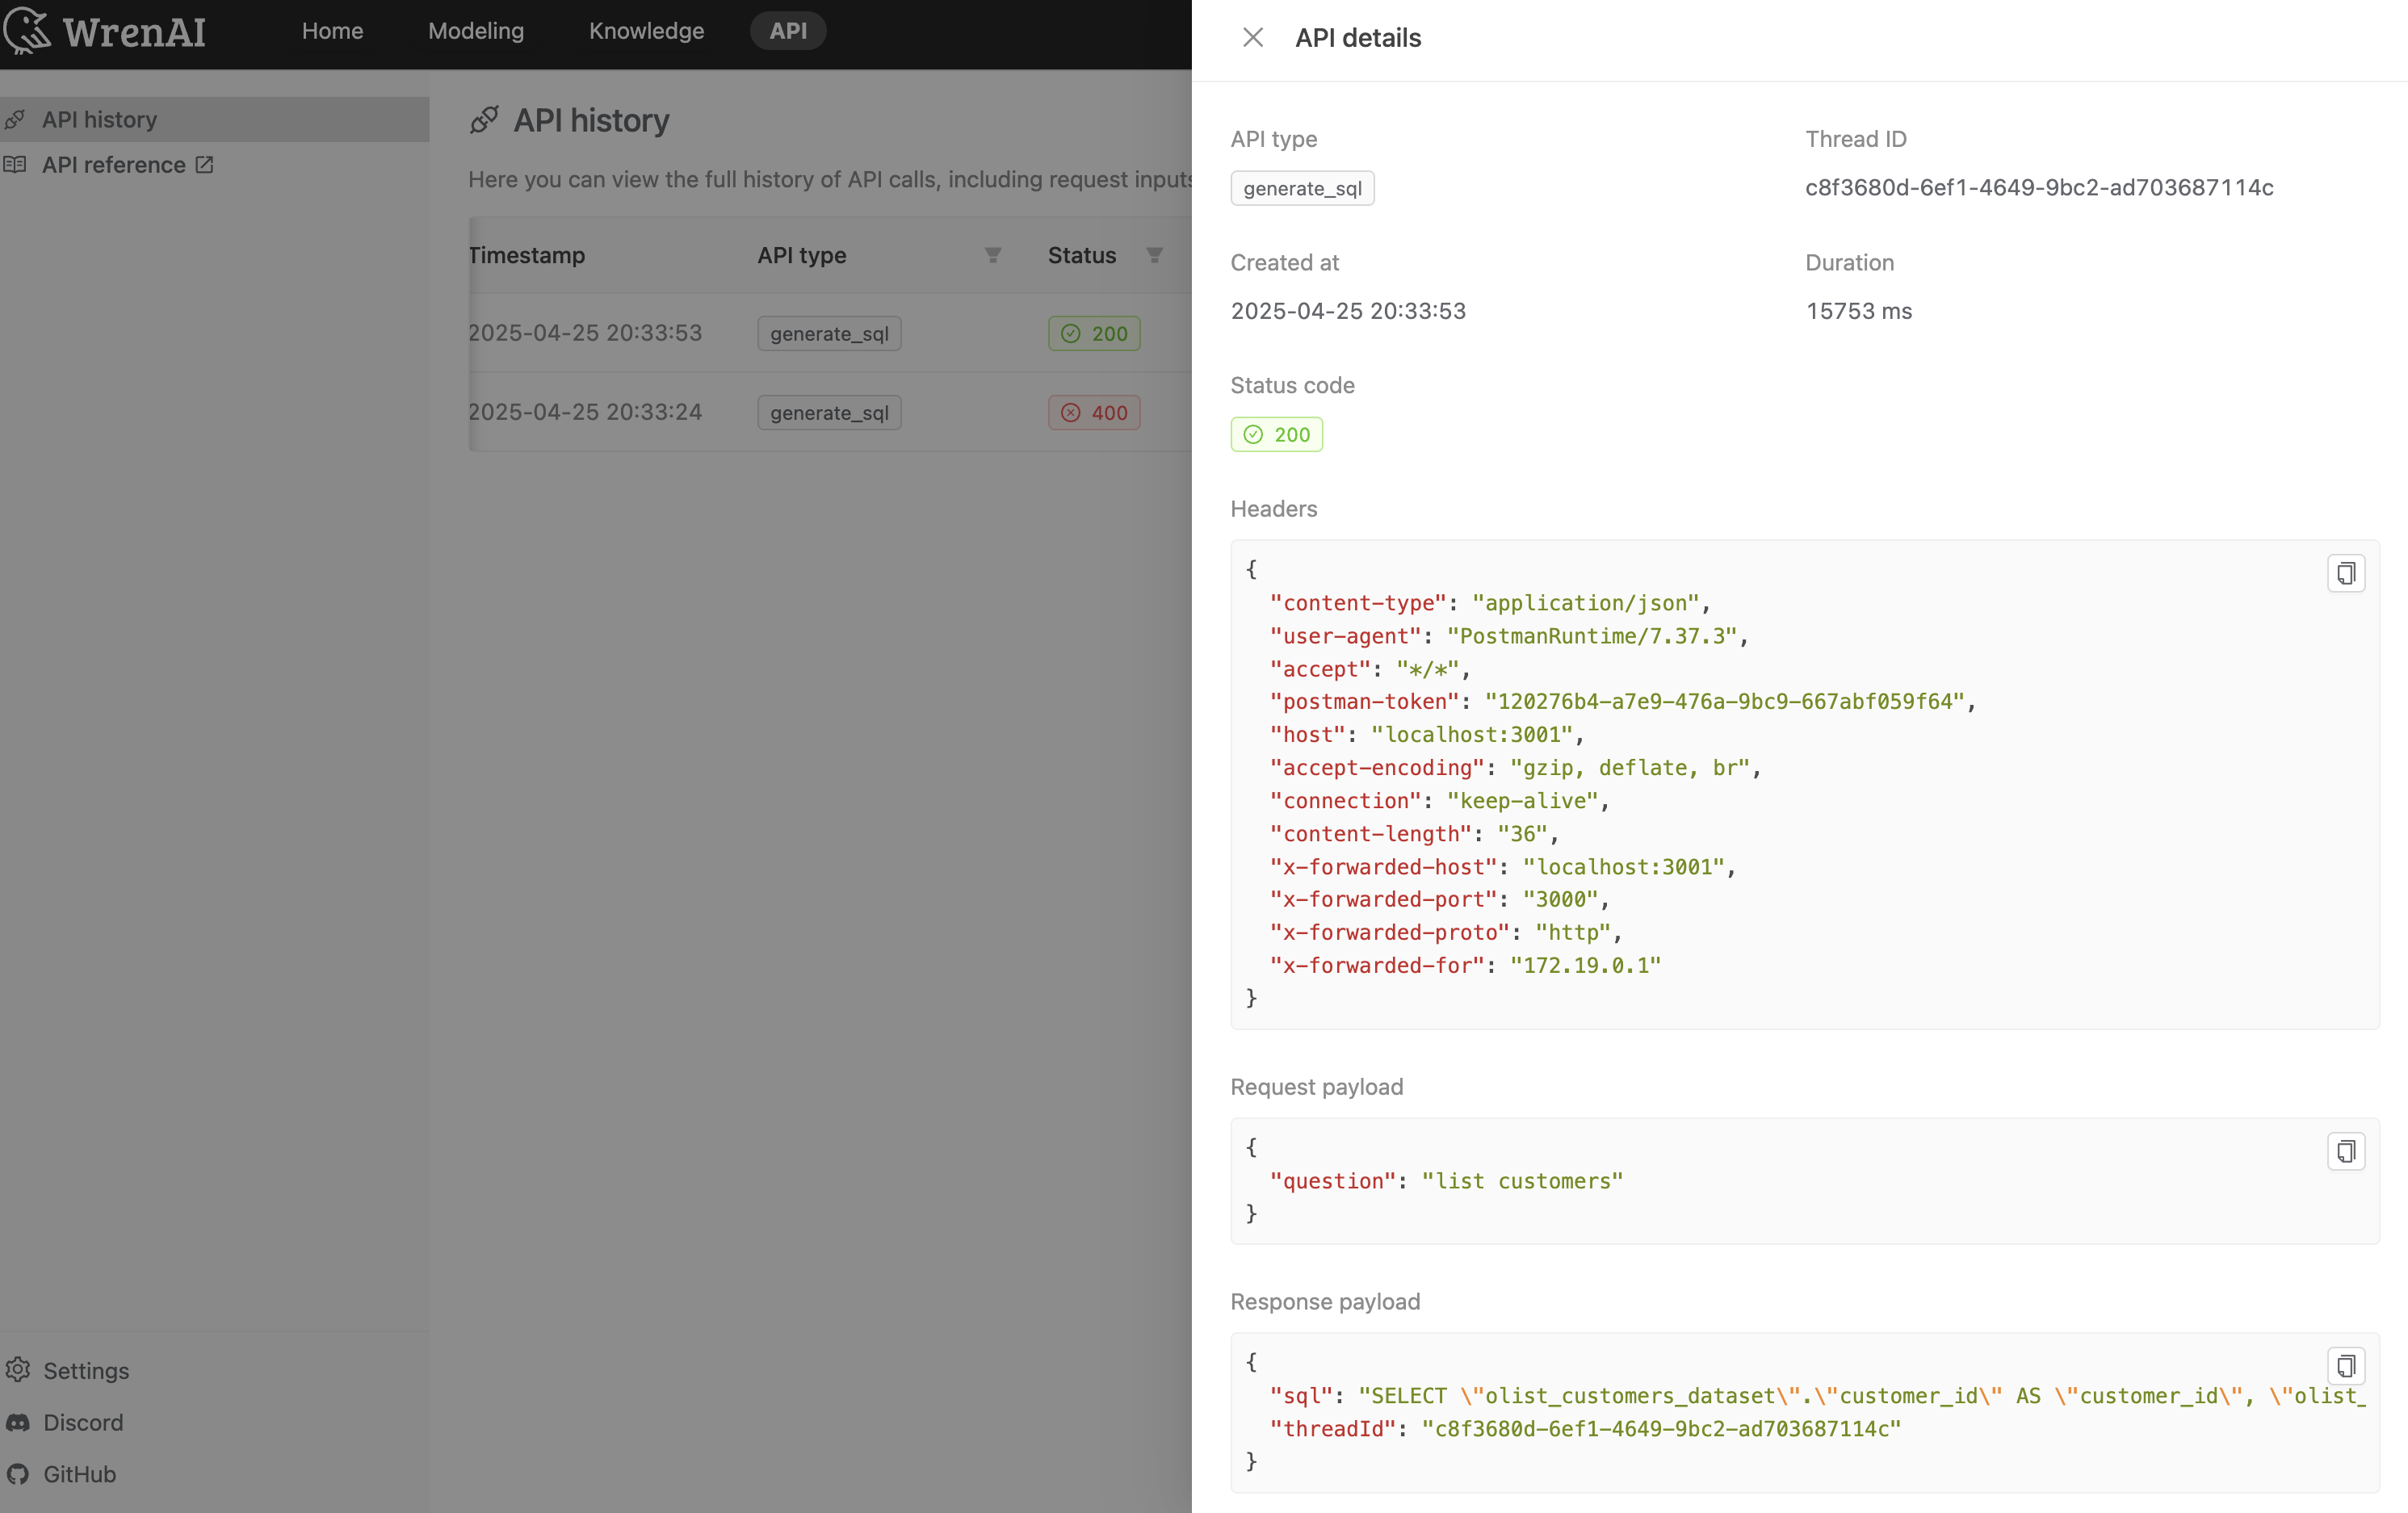Click the "x-forwarded-for" header line
2408x1513 pixels.
click(x=1465, y=965)
